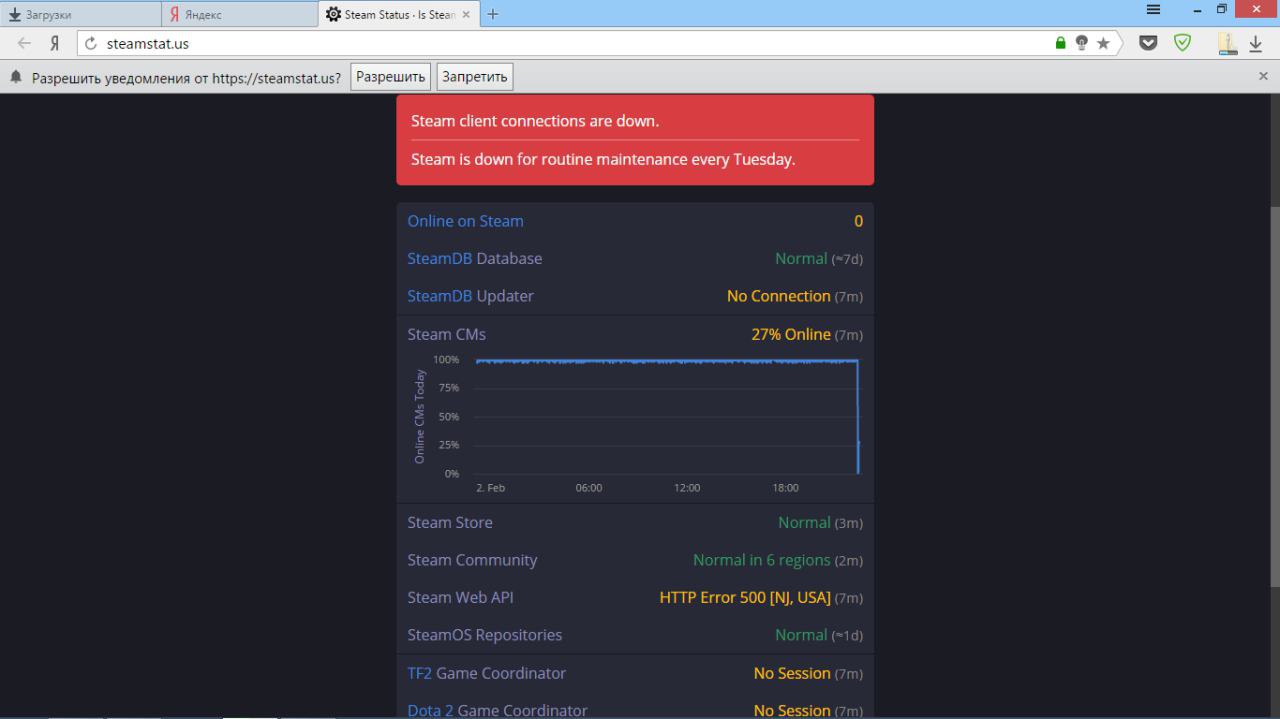
Task: Open SteamDB link in Database row
Action: click(439, 258)
